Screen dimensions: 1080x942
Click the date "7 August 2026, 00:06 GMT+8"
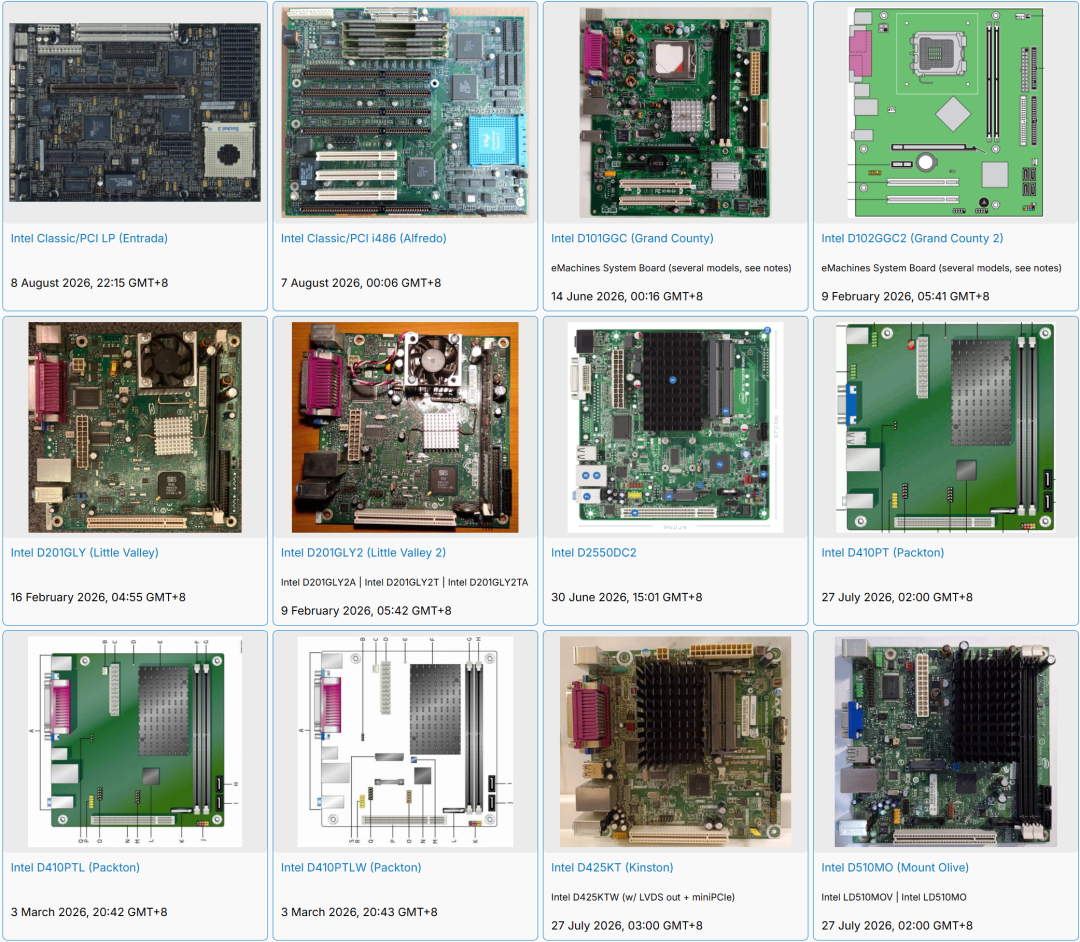click(361, 282)
